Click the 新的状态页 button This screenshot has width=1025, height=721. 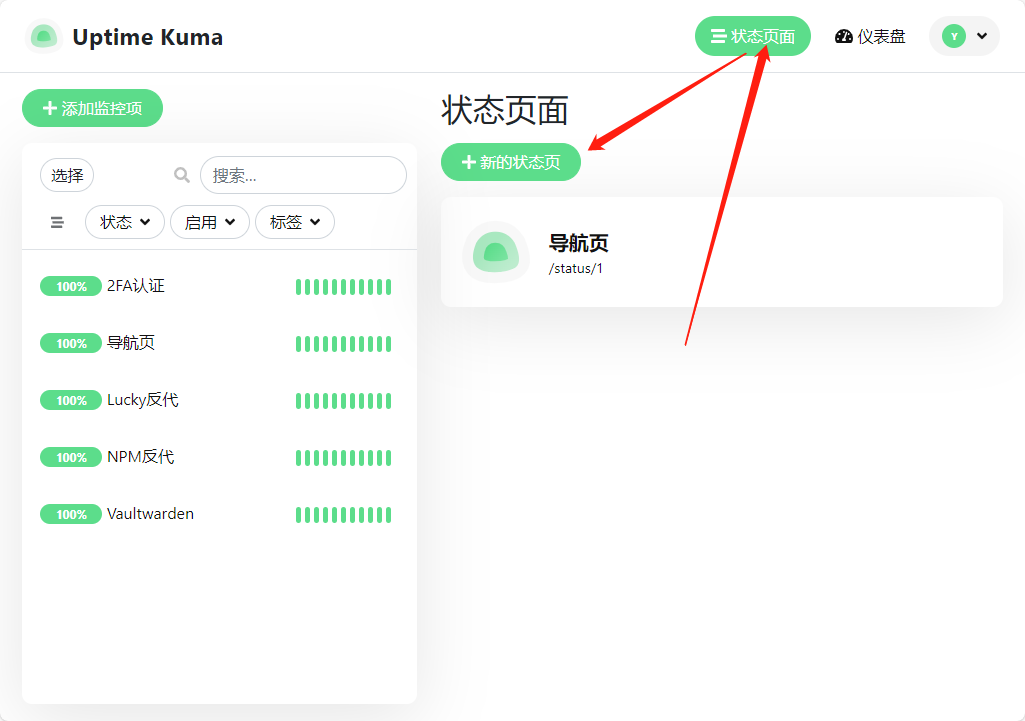pos(511,161)
